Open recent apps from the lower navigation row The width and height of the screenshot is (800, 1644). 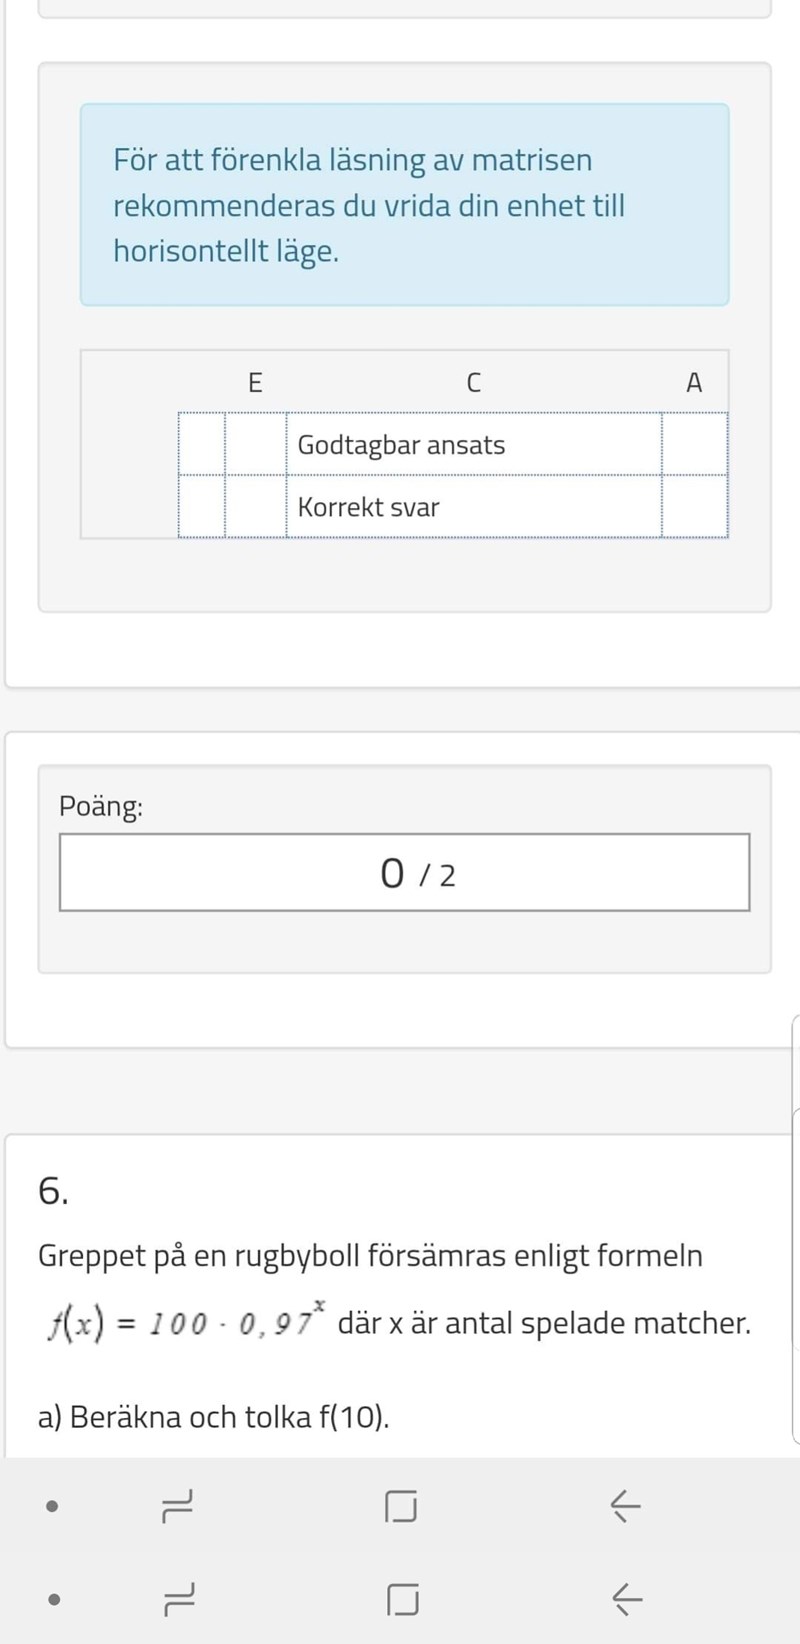click(177, 1600)
